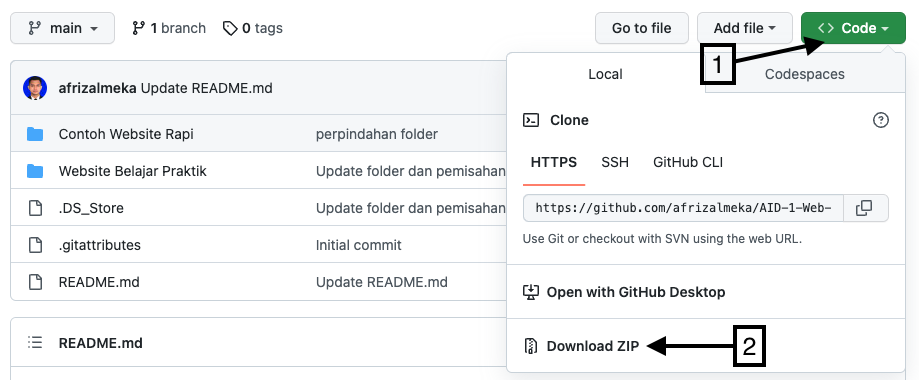Click the terminal icon beside Clone

(531, 120)
